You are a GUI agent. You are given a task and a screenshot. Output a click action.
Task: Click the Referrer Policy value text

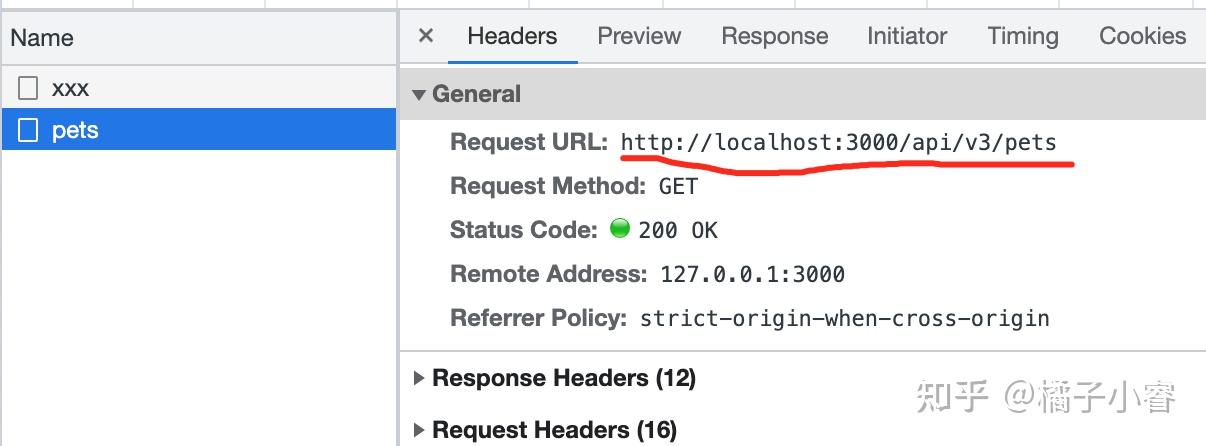click(x=845, y=319)
